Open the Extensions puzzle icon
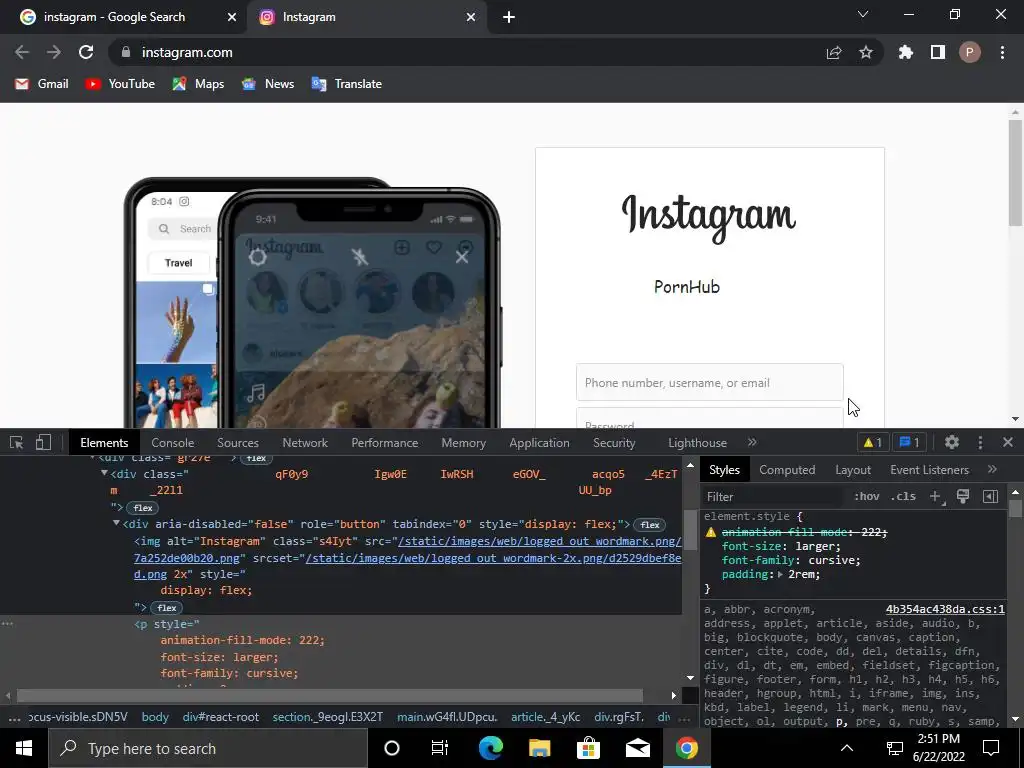This screenshot has width=1024, height=768. (906, 52)
